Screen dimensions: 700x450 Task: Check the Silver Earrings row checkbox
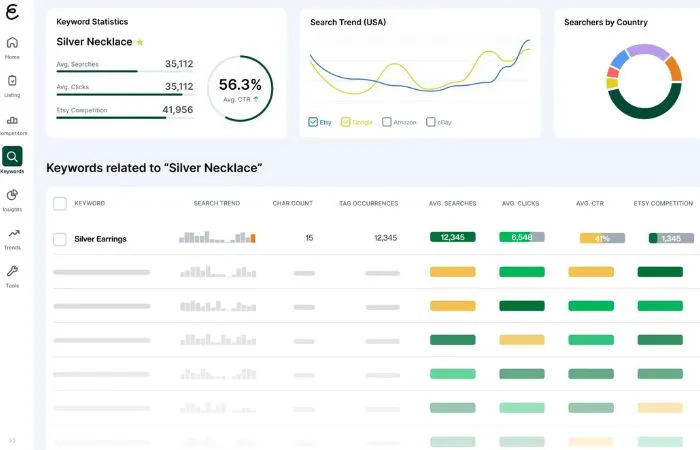(60, 239)
